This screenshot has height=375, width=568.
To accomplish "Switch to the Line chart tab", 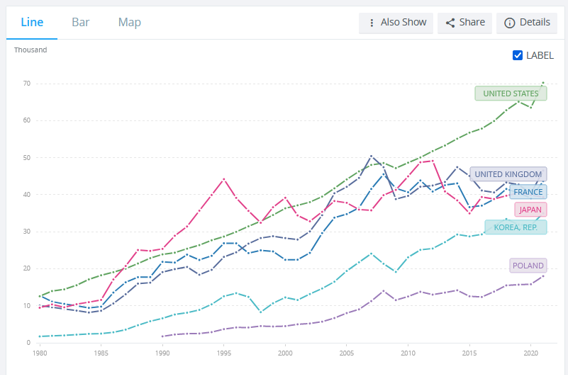I will 32,22.
